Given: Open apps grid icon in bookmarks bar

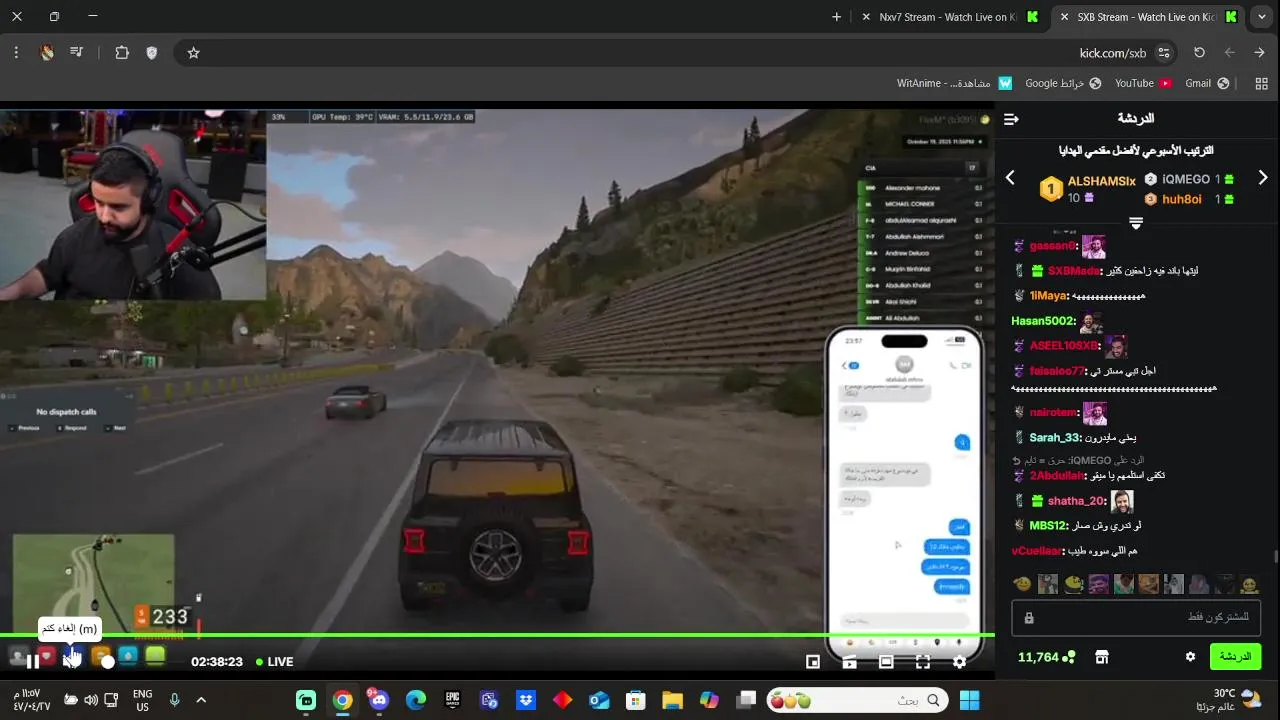Looking at the screenshot, I should 1261,83.
